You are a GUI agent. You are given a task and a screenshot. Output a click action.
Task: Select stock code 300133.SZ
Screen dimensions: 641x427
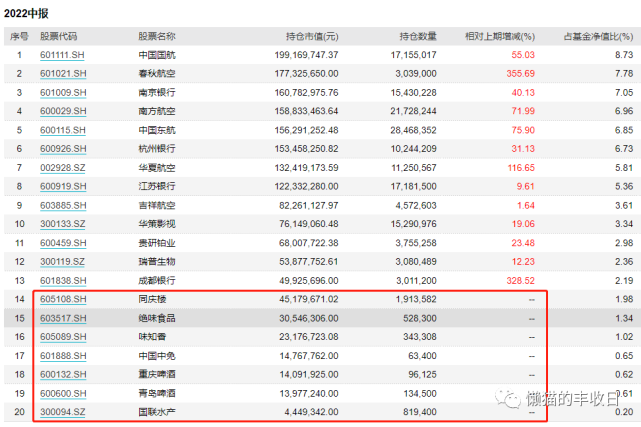63,223
